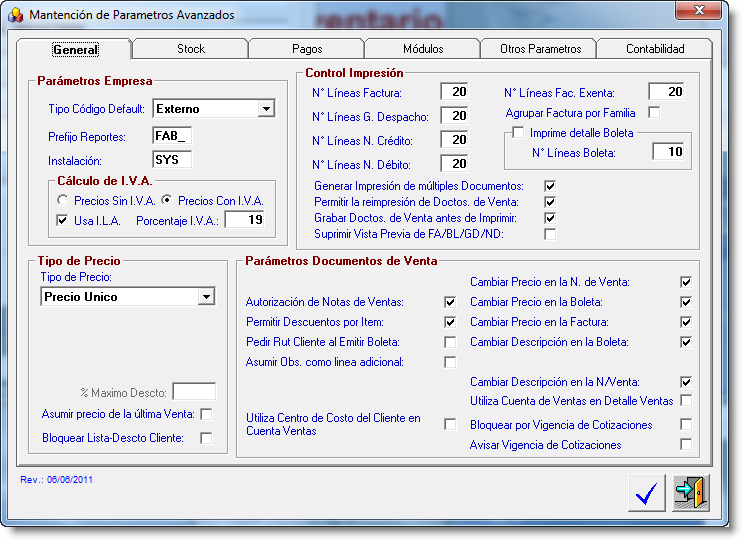Enable Utiliza Cuenta de Ventas en Detalle Ventas
The width and height of the screenshot is (743, 541).
coord(686,401)
